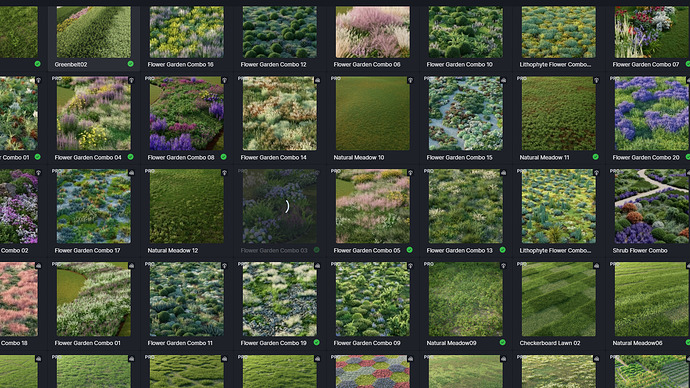
Task: Open the Flower Garden Combo 12 preview image
Action: click(x=280, y=32)
